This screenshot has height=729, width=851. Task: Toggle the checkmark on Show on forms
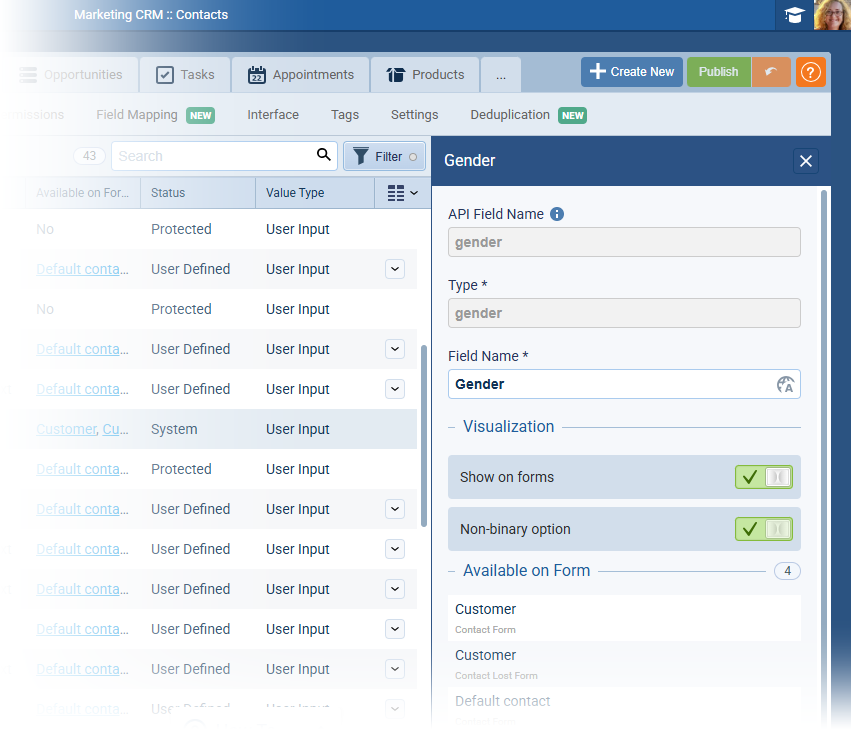(x=752, y=477)
